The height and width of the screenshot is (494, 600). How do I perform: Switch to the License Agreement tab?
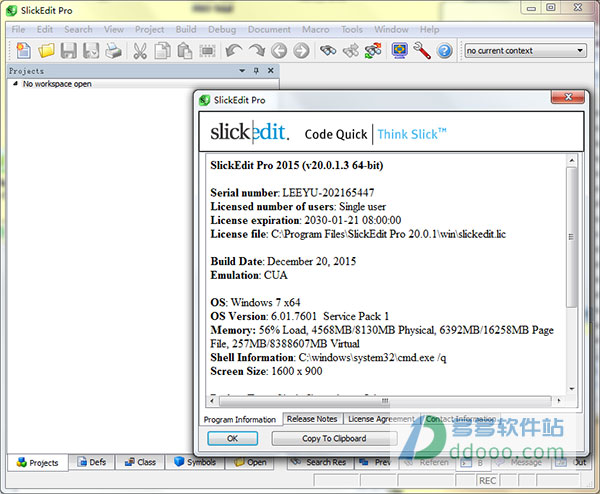click(x=381, y=419)
